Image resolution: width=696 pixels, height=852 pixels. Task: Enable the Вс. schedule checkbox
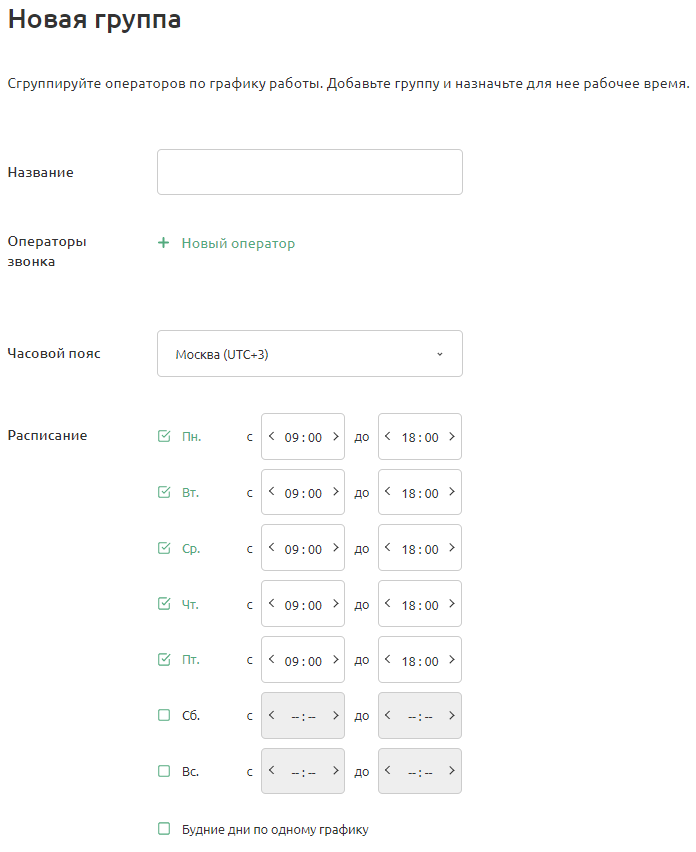coord(164,771)
